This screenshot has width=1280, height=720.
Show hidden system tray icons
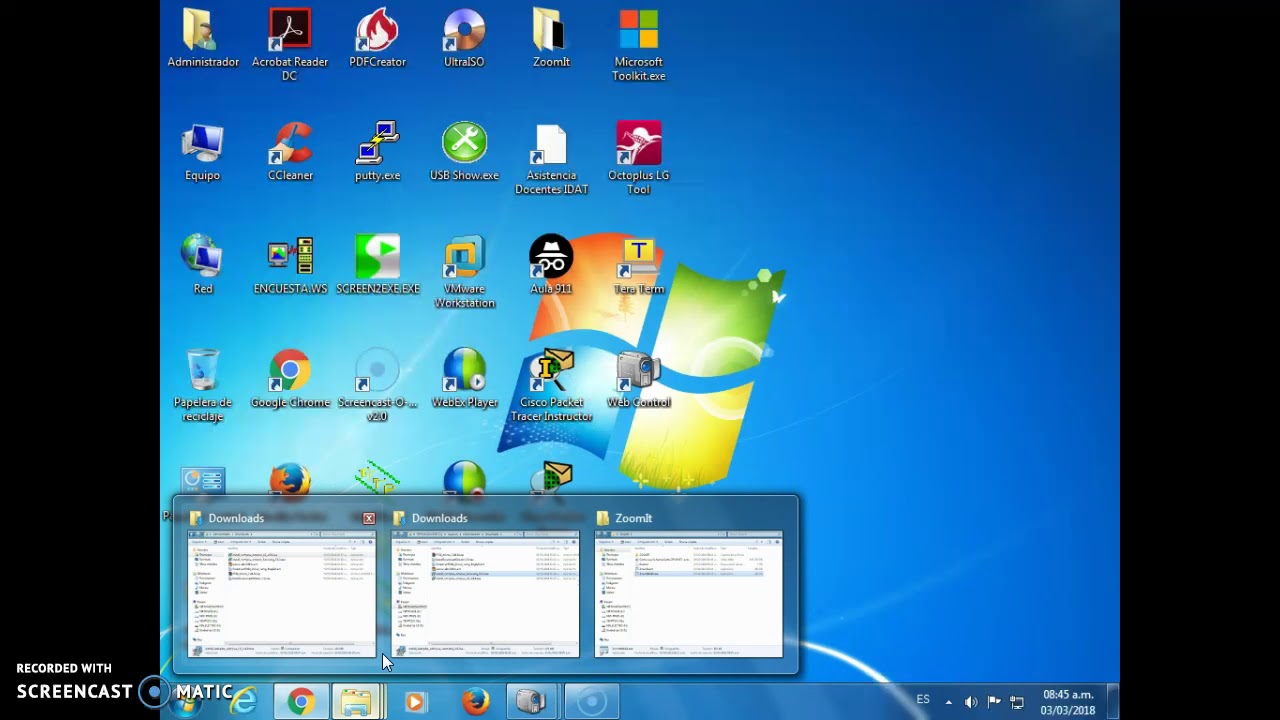point(949,702)
